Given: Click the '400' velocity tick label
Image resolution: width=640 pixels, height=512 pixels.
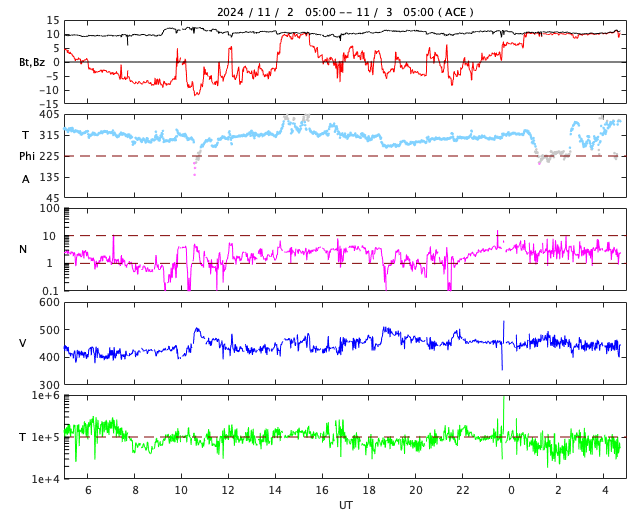Looking at the screenshot, I should [x=49, y=357].
